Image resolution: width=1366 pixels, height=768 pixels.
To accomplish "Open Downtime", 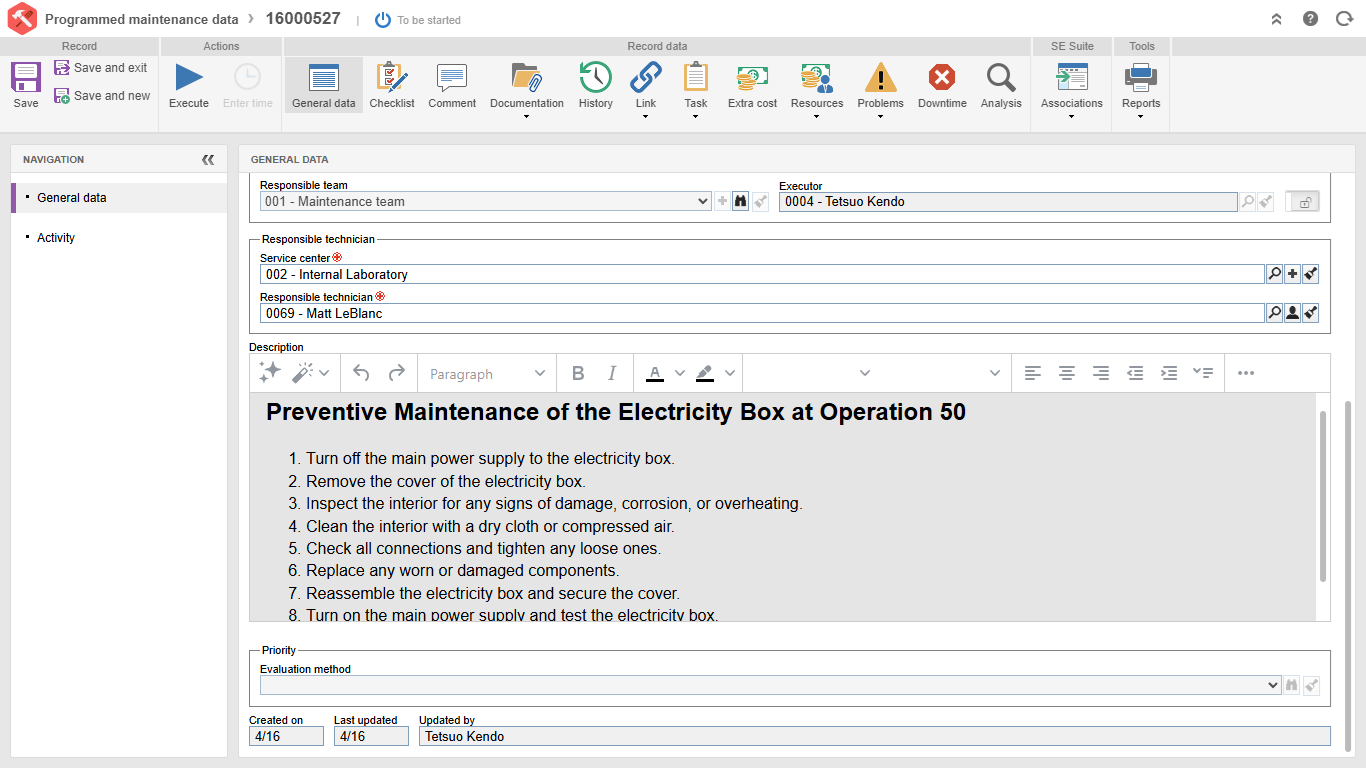I will point(942,86).
